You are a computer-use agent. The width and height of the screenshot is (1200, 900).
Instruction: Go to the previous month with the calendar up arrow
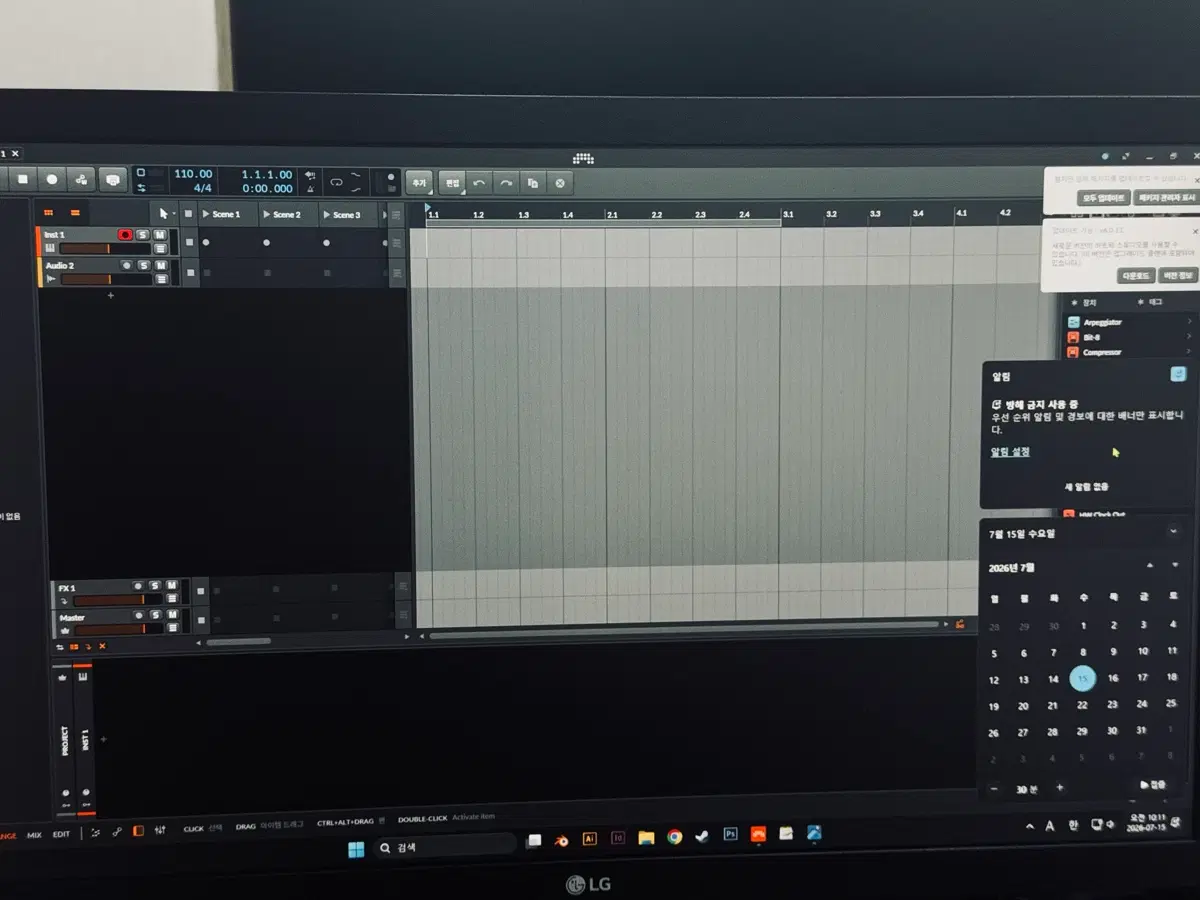coord(1150,566)
